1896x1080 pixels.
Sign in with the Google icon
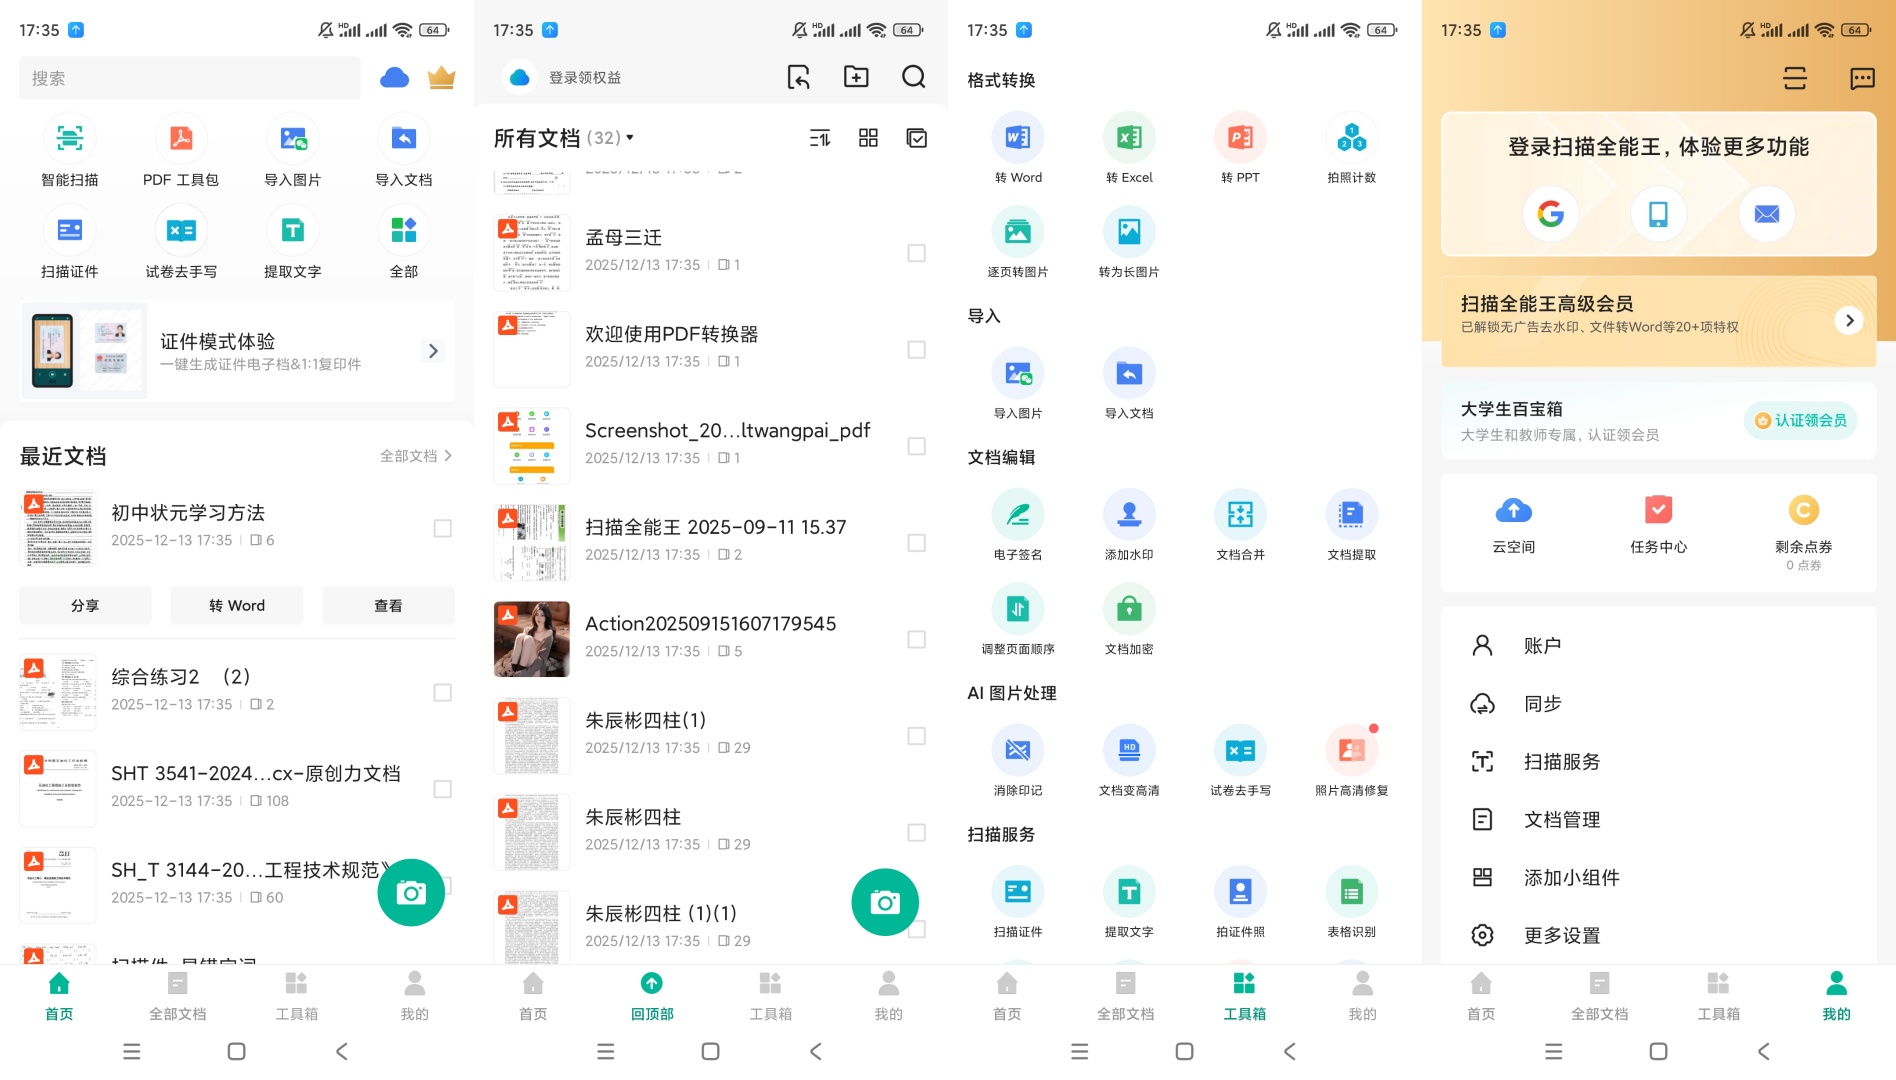click(x=1550, y=213)
